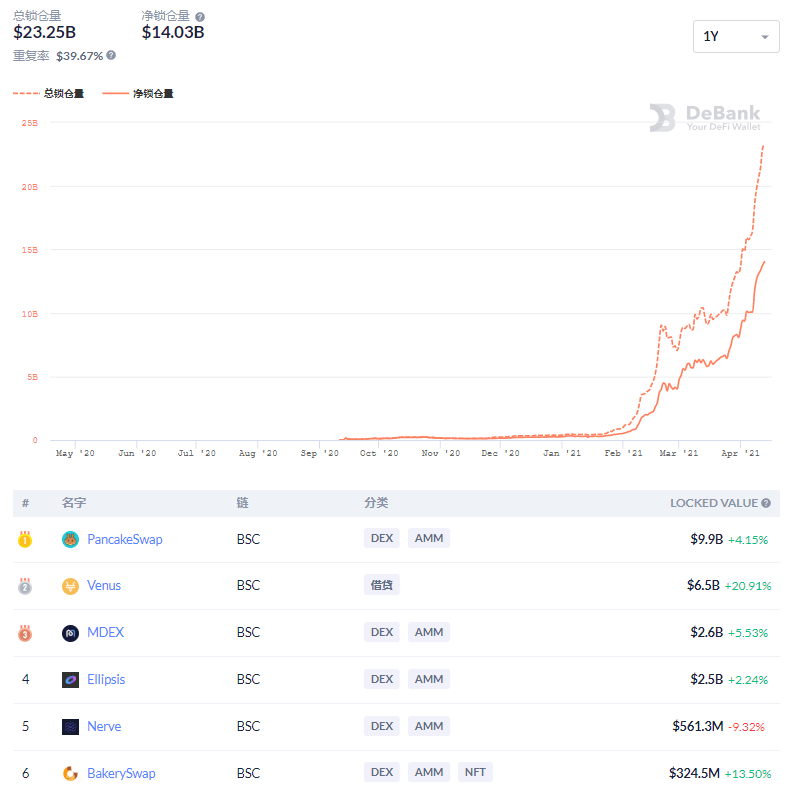Click the Venus protocol logo icon
Viewport: 789px width, 797px height.
(70, 586)
